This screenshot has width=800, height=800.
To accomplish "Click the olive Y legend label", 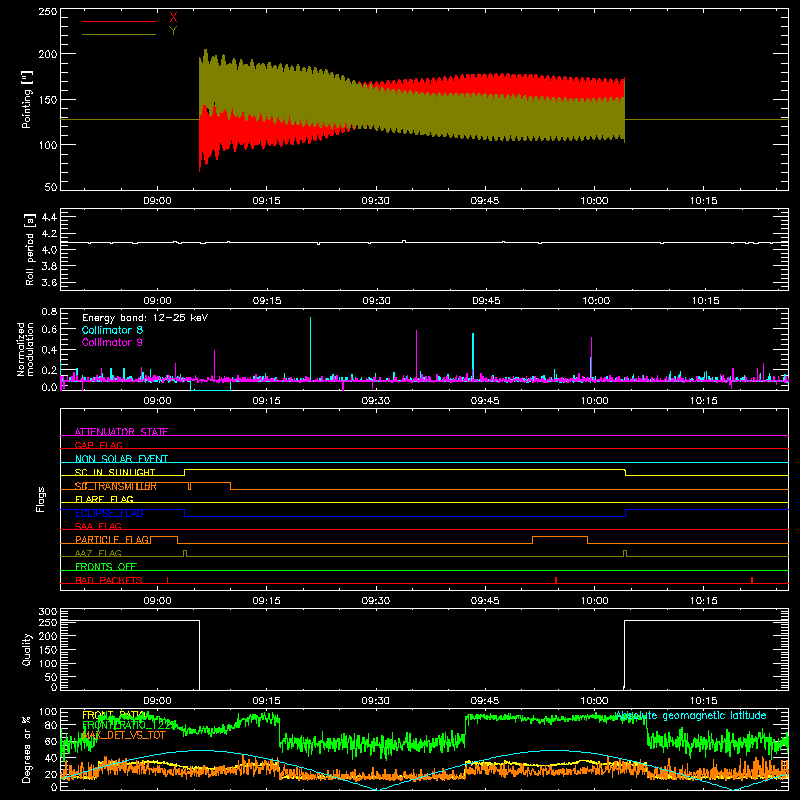I will point(173,31).
